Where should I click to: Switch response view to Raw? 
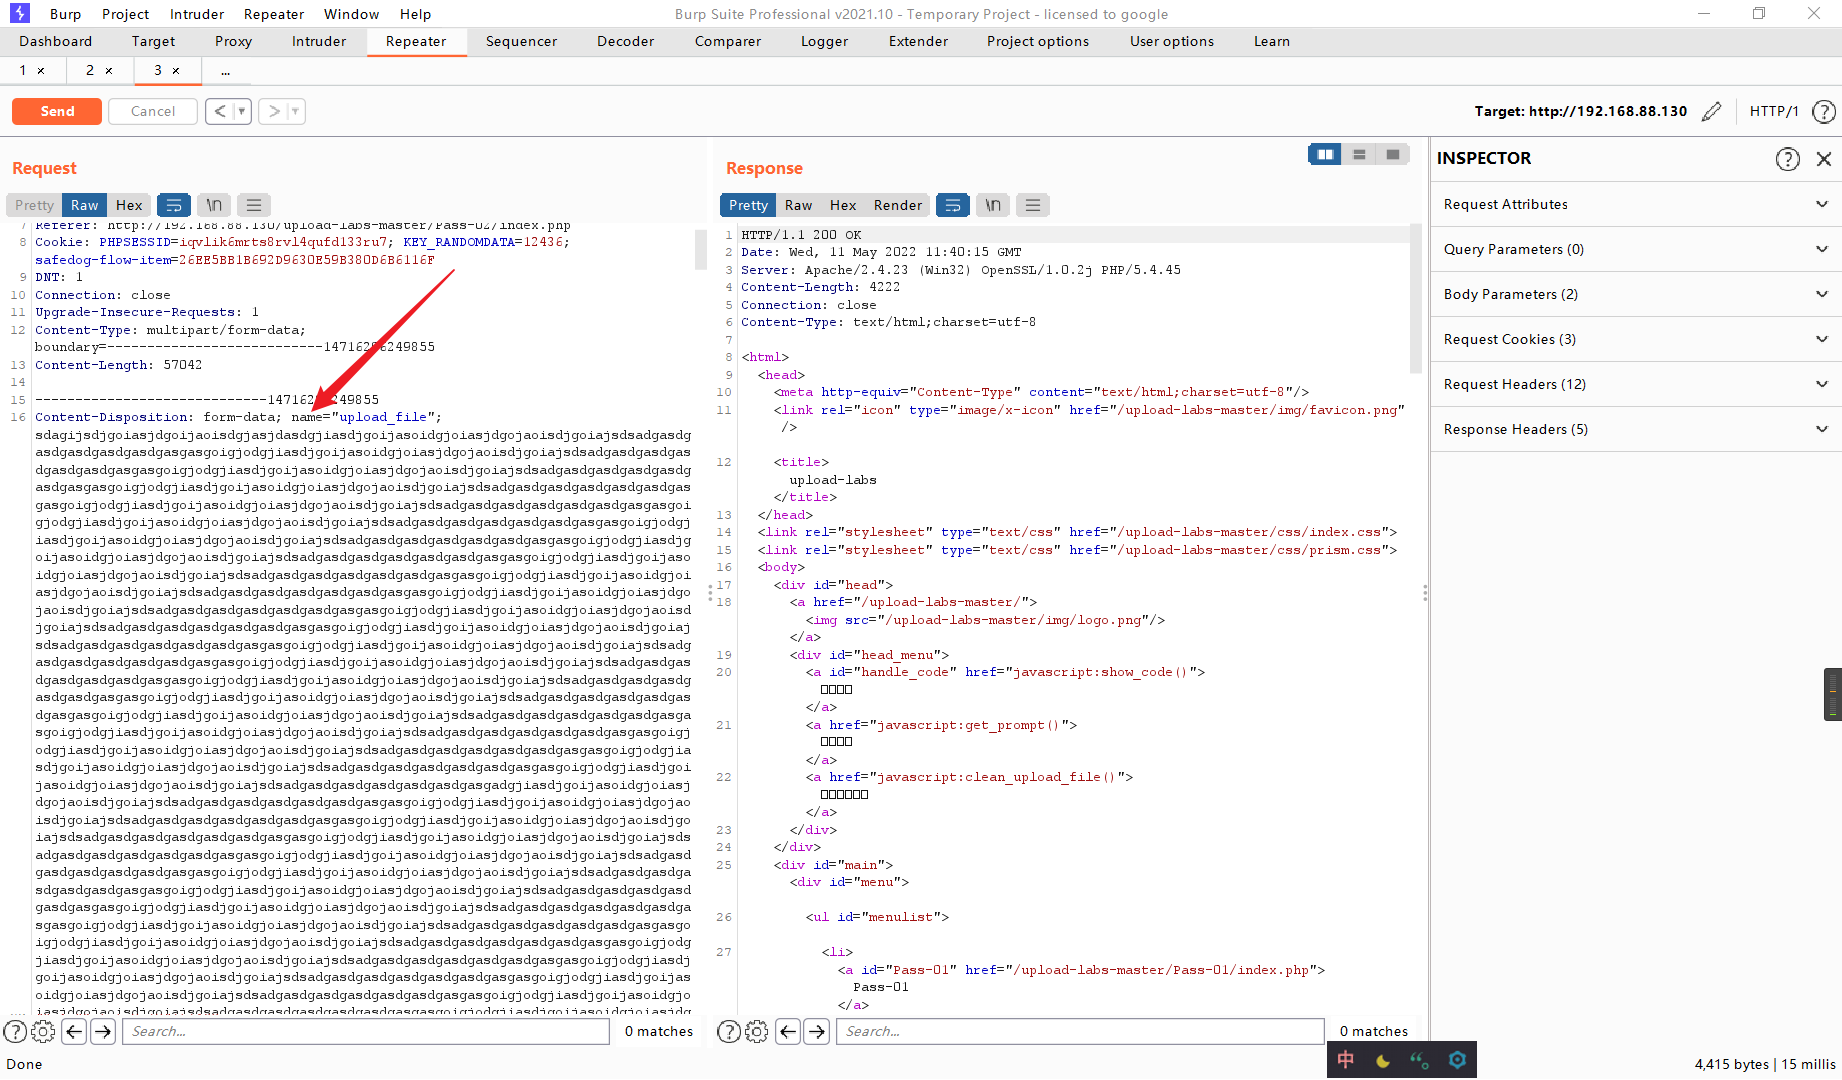798,205
